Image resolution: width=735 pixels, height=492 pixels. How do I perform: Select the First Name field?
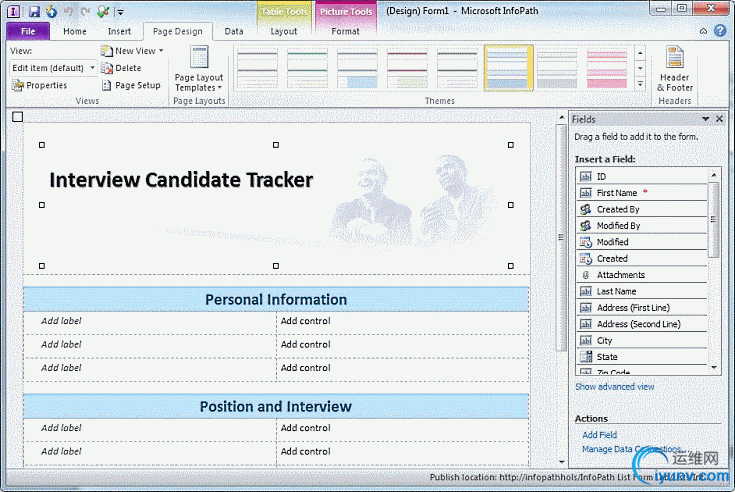(x=641, y=193)
